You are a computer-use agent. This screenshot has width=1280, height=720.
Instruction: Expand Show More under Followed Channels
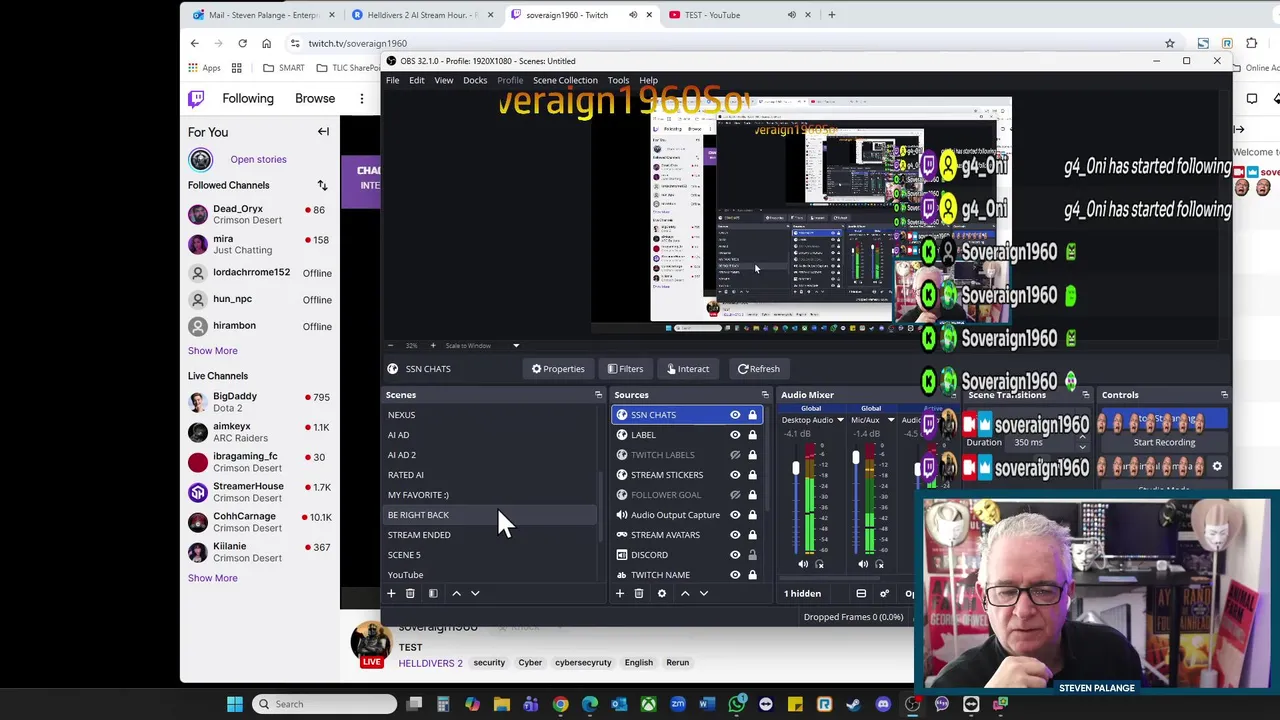tap(212, 351)
